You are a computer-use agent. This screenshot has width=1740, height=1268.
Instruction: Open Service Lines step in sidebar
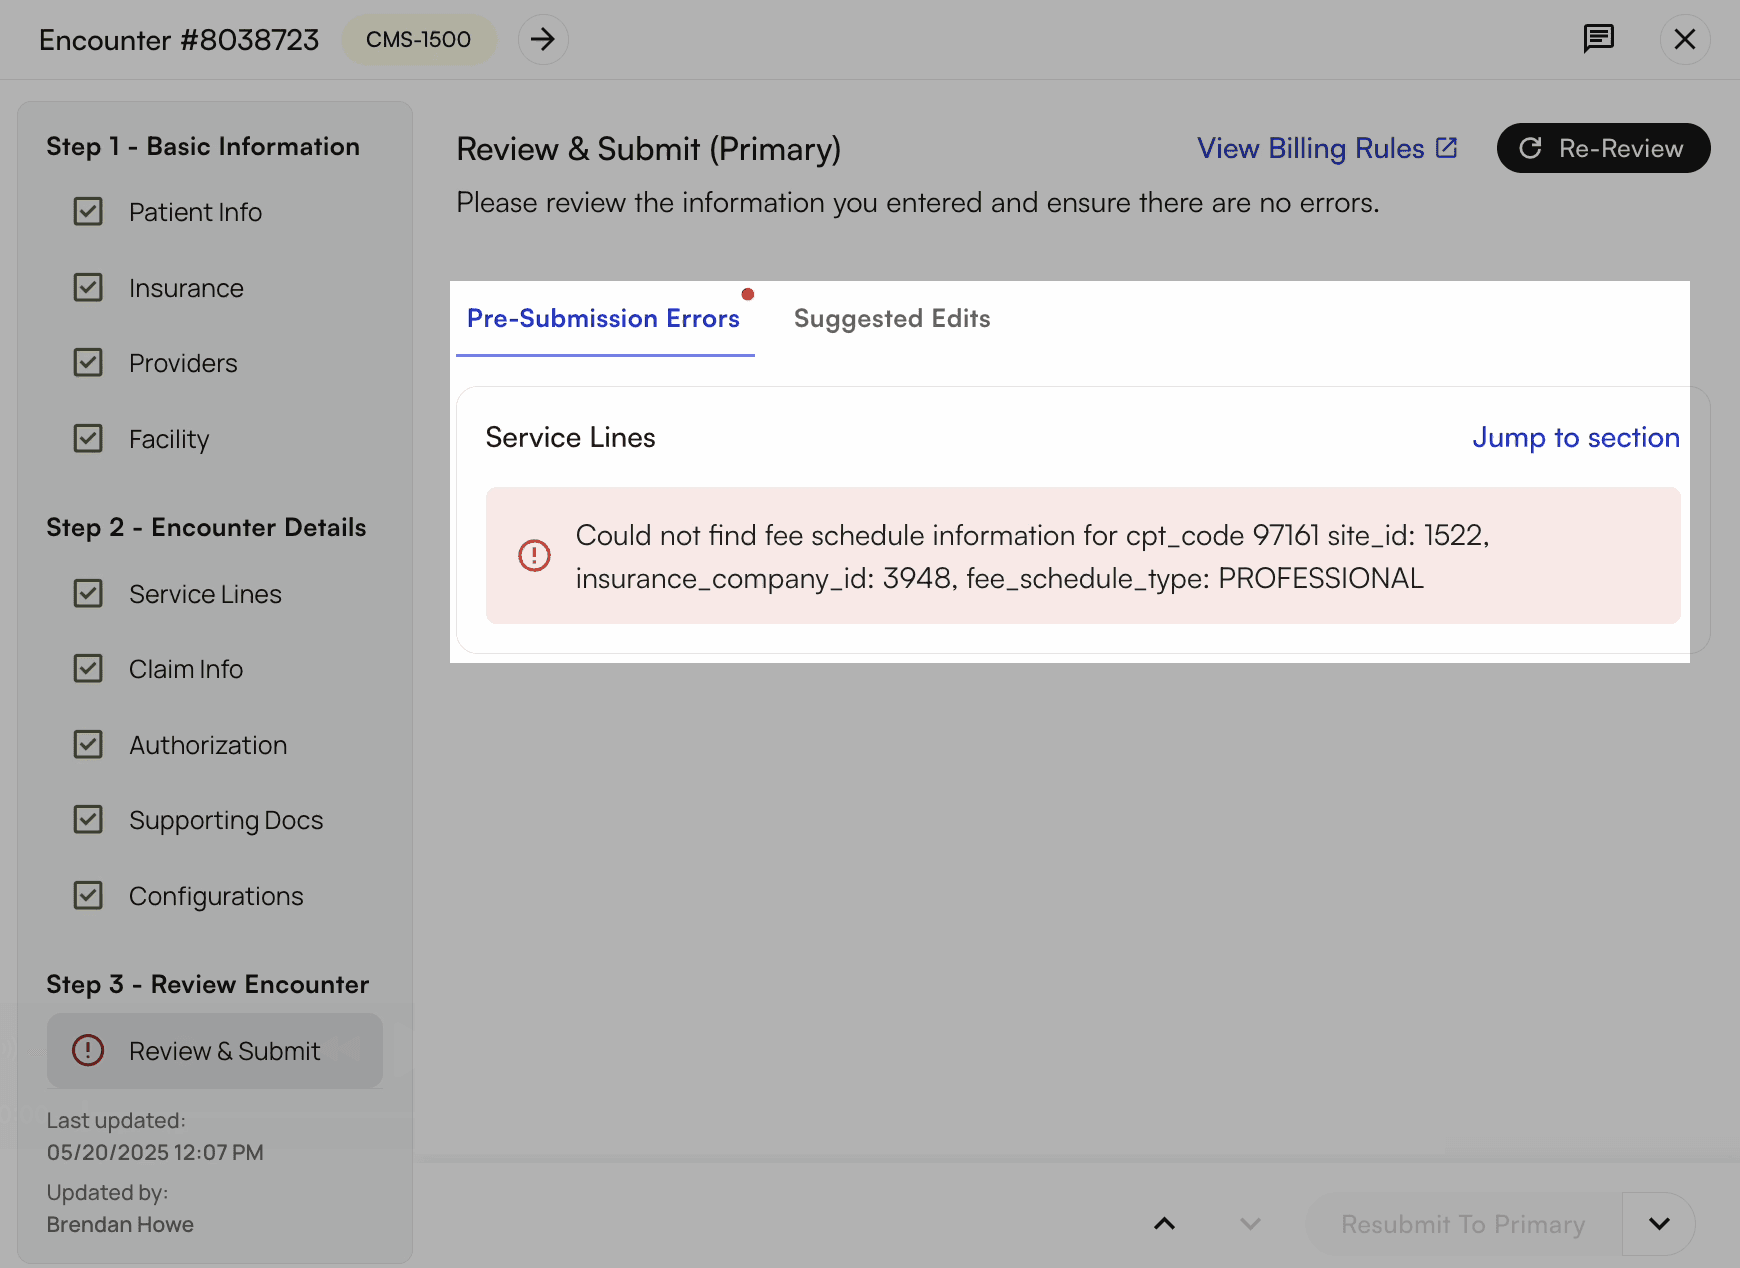click(x=205, y=594)
